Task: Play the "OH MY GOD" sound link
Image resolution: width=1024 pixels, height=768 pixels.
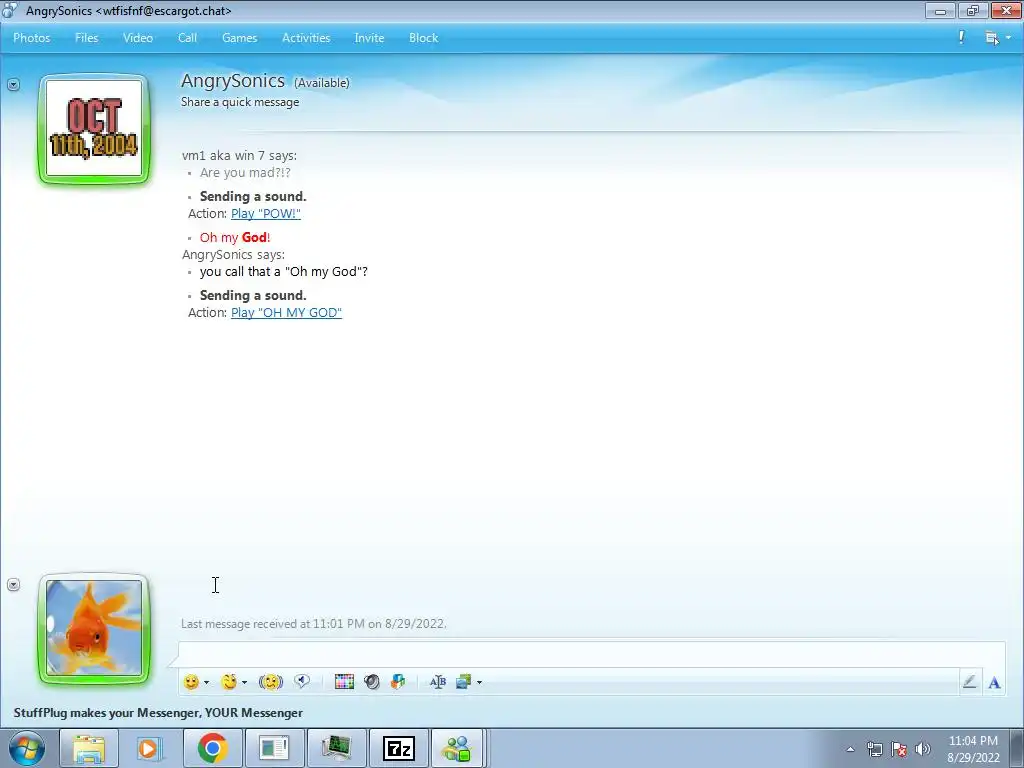Action: tap(286, 313)
